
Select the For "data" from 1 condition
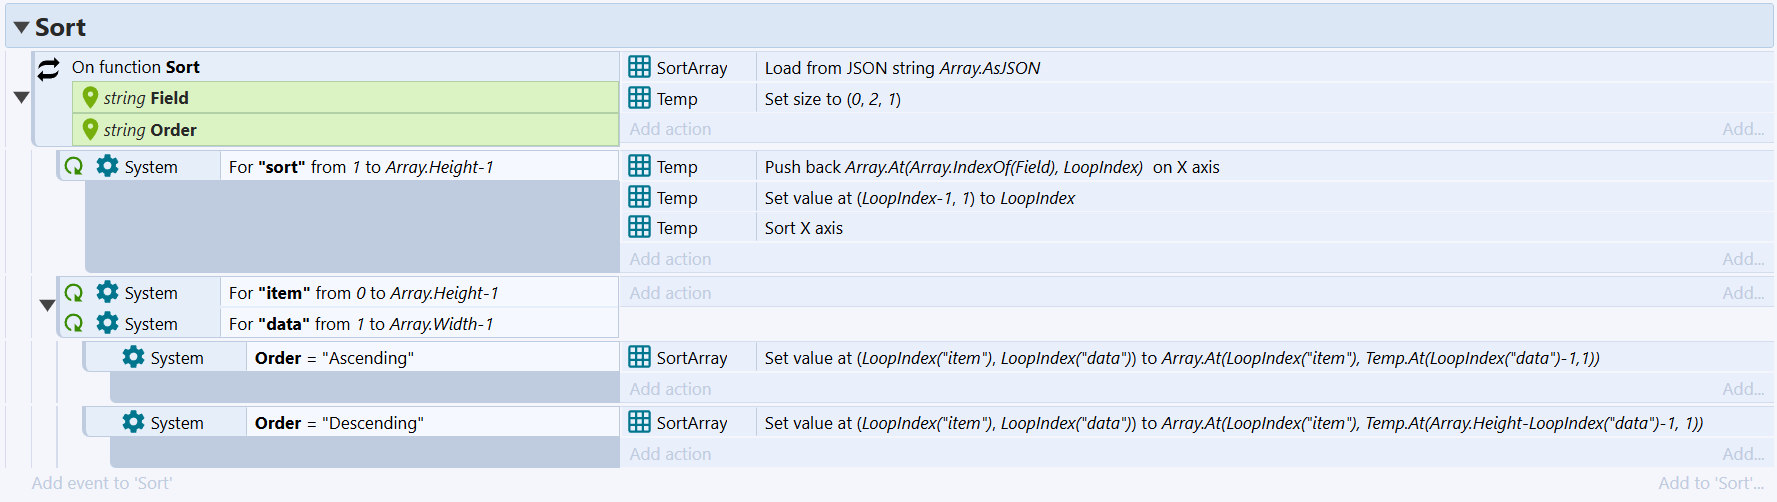(361, 324)
